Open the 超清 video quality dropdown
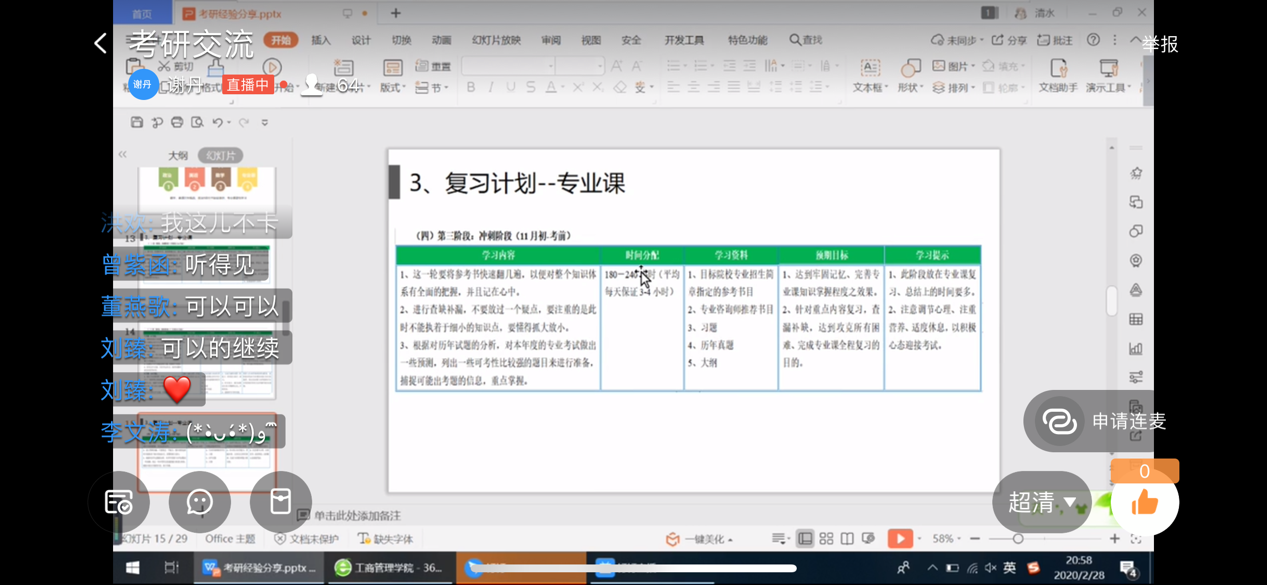 click(1041, 502)
